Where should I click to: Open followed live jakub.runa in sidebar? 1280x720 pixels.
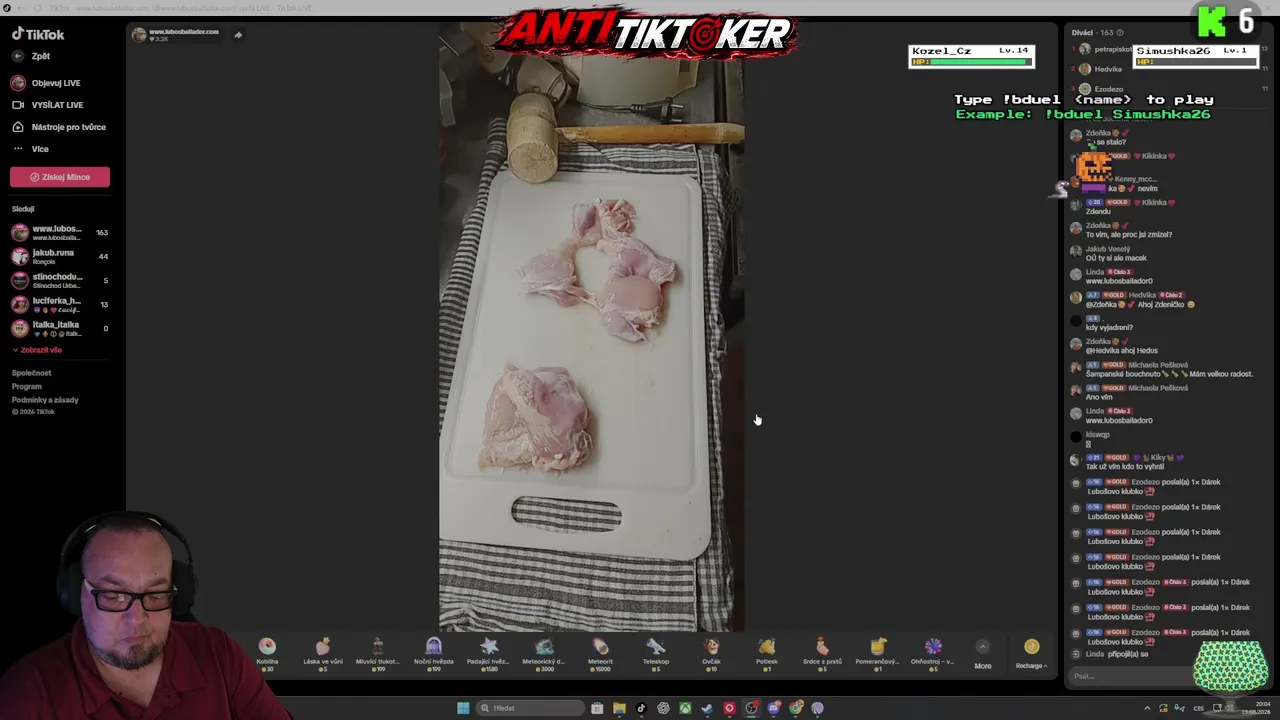point(60,257)
